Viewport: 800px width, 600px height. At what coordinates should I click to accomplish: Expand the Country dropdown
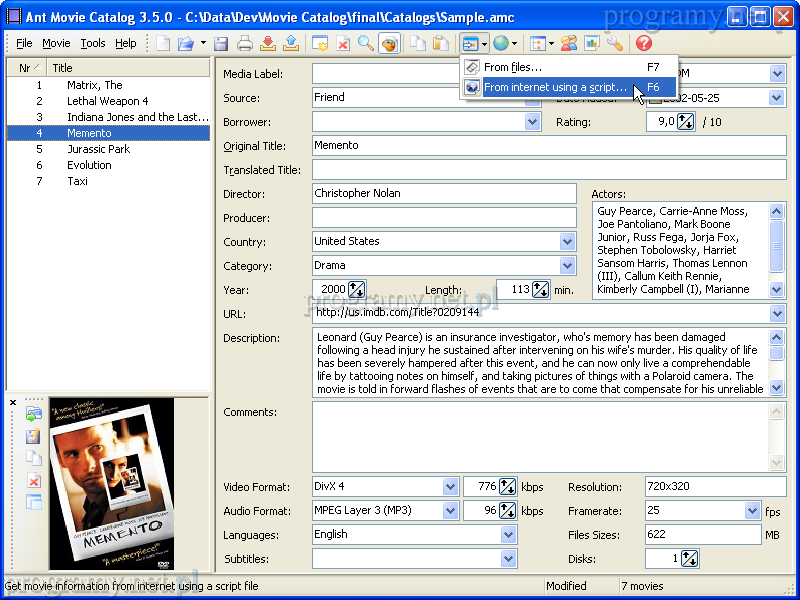[x=568, y=242]
